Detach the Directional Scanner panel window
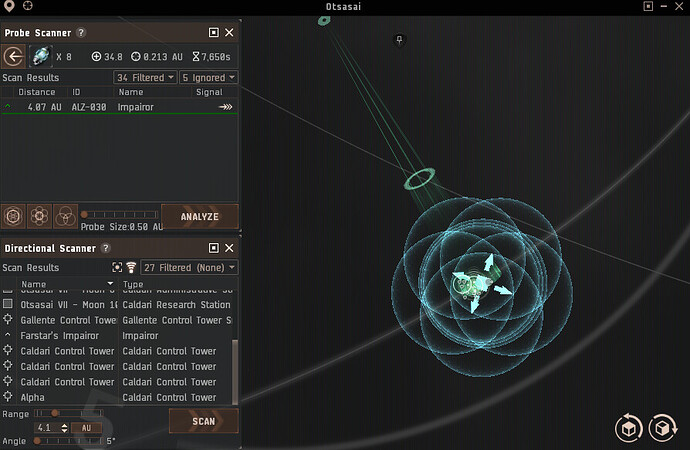This screenshot has width=690, height=450. [213, 248]
